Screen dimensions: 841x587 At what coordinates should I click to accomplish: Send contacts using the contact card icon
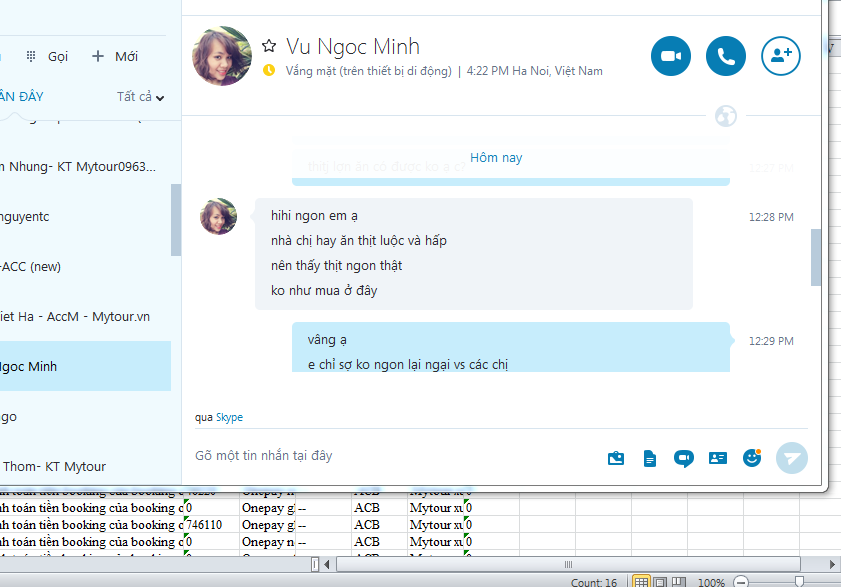coord(718,458)
